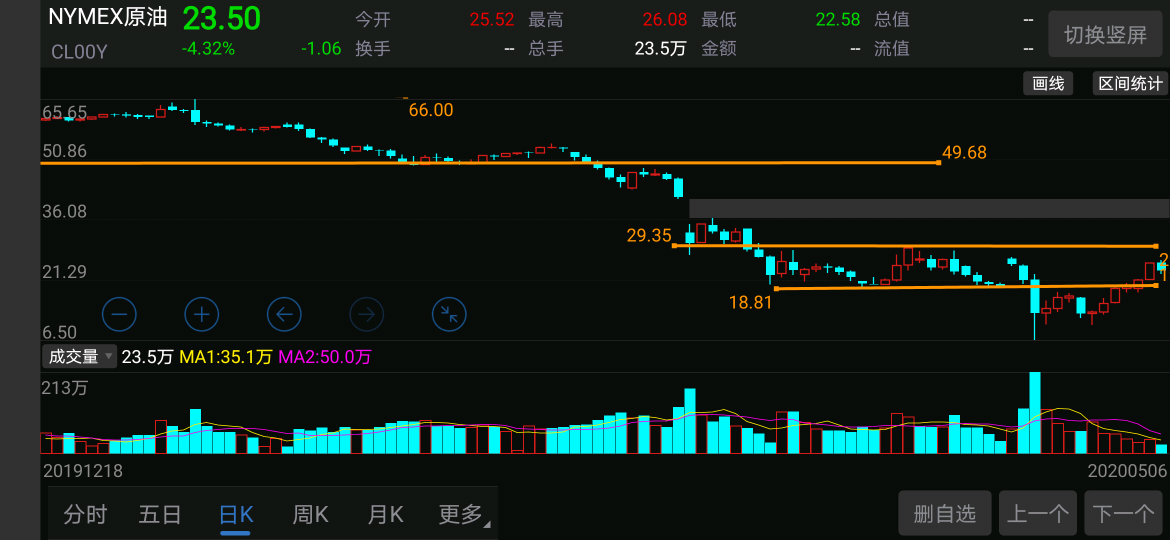Click the 49.68 line label
This screenshot has width=1170, height=540.
point(964,153)
